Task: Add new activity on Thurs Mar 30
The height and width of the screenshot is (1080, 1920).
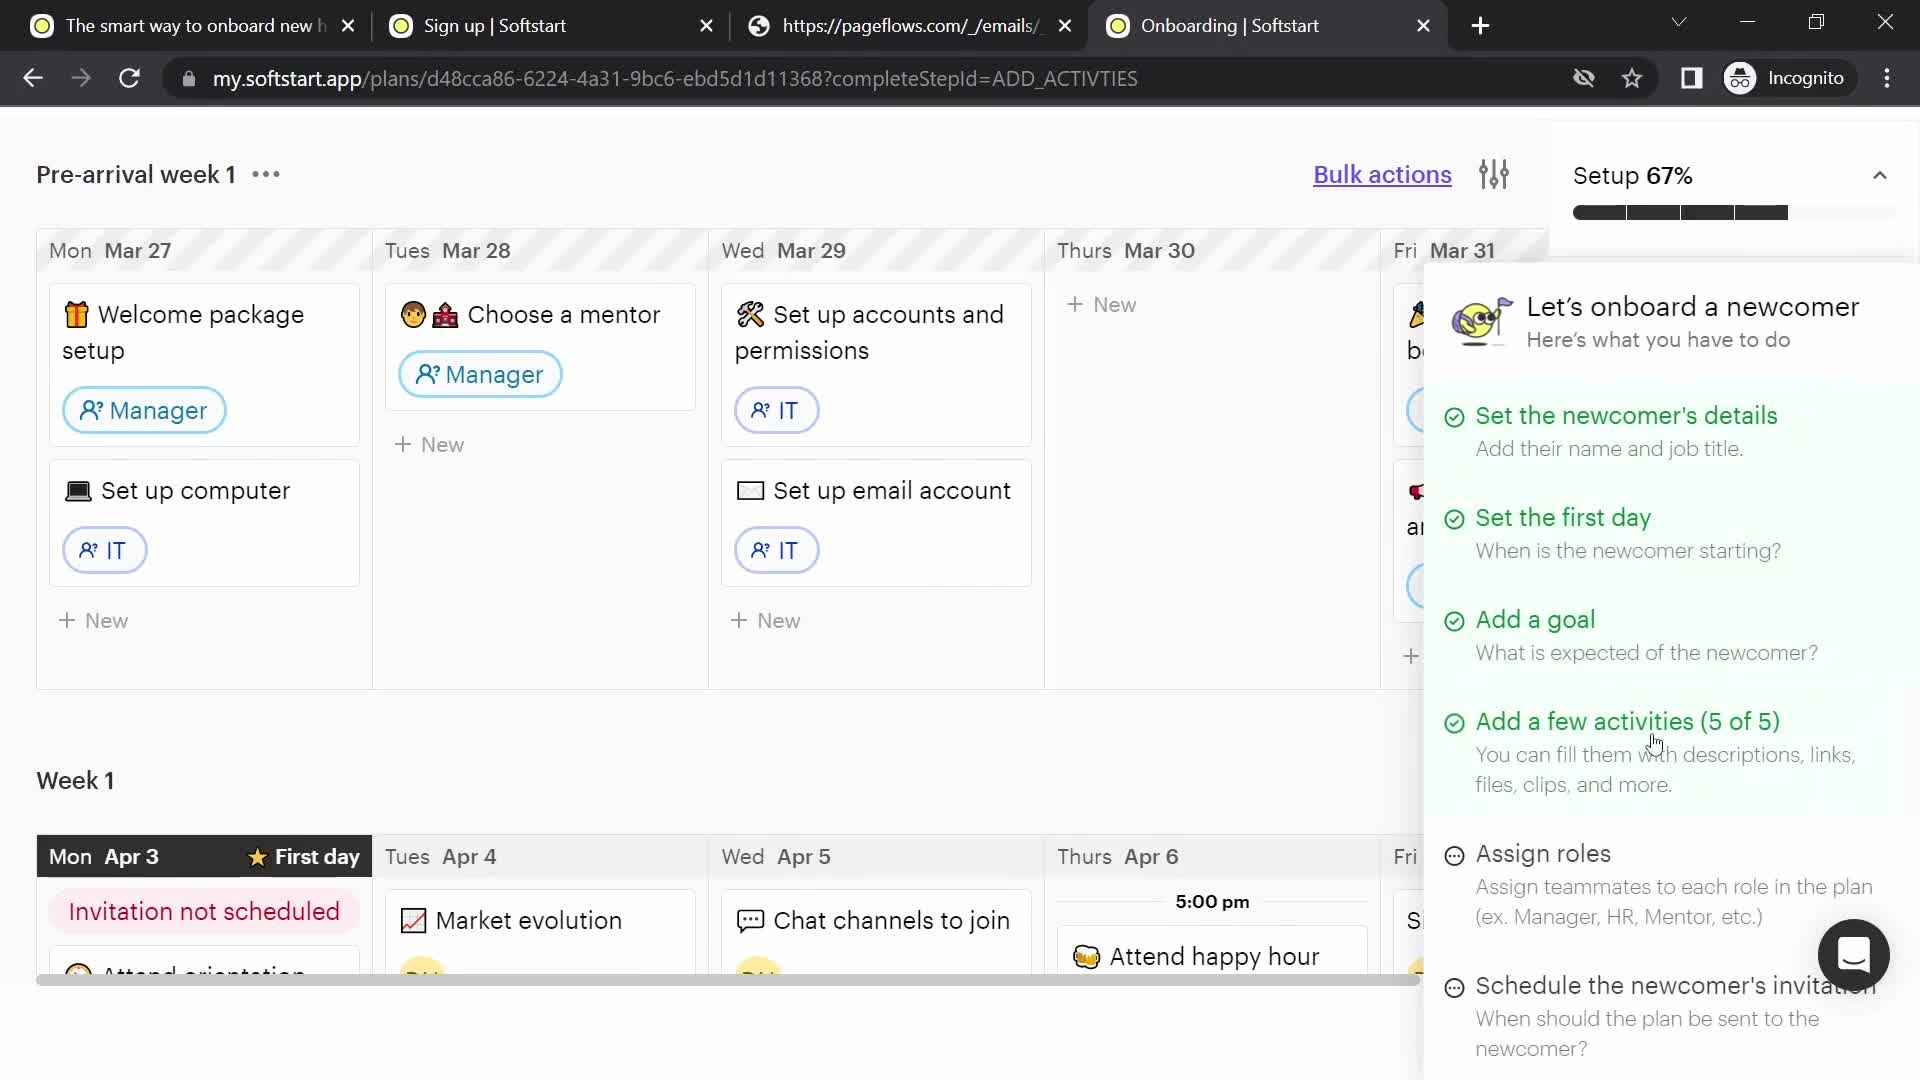Action: tap(1101, 305)
